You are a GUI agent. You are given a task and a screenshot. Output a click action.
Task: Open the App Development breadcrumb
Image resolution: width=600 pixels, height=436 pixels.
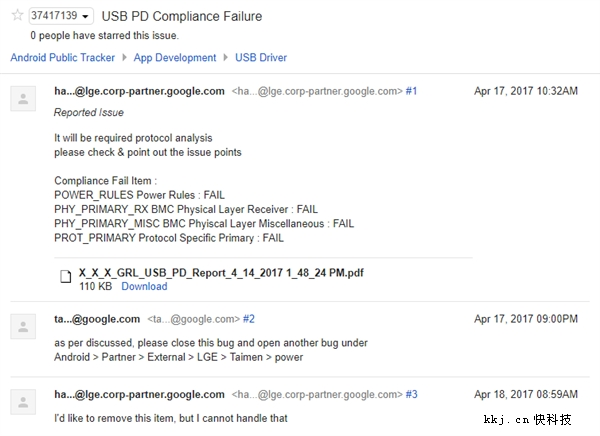[175, 58]
